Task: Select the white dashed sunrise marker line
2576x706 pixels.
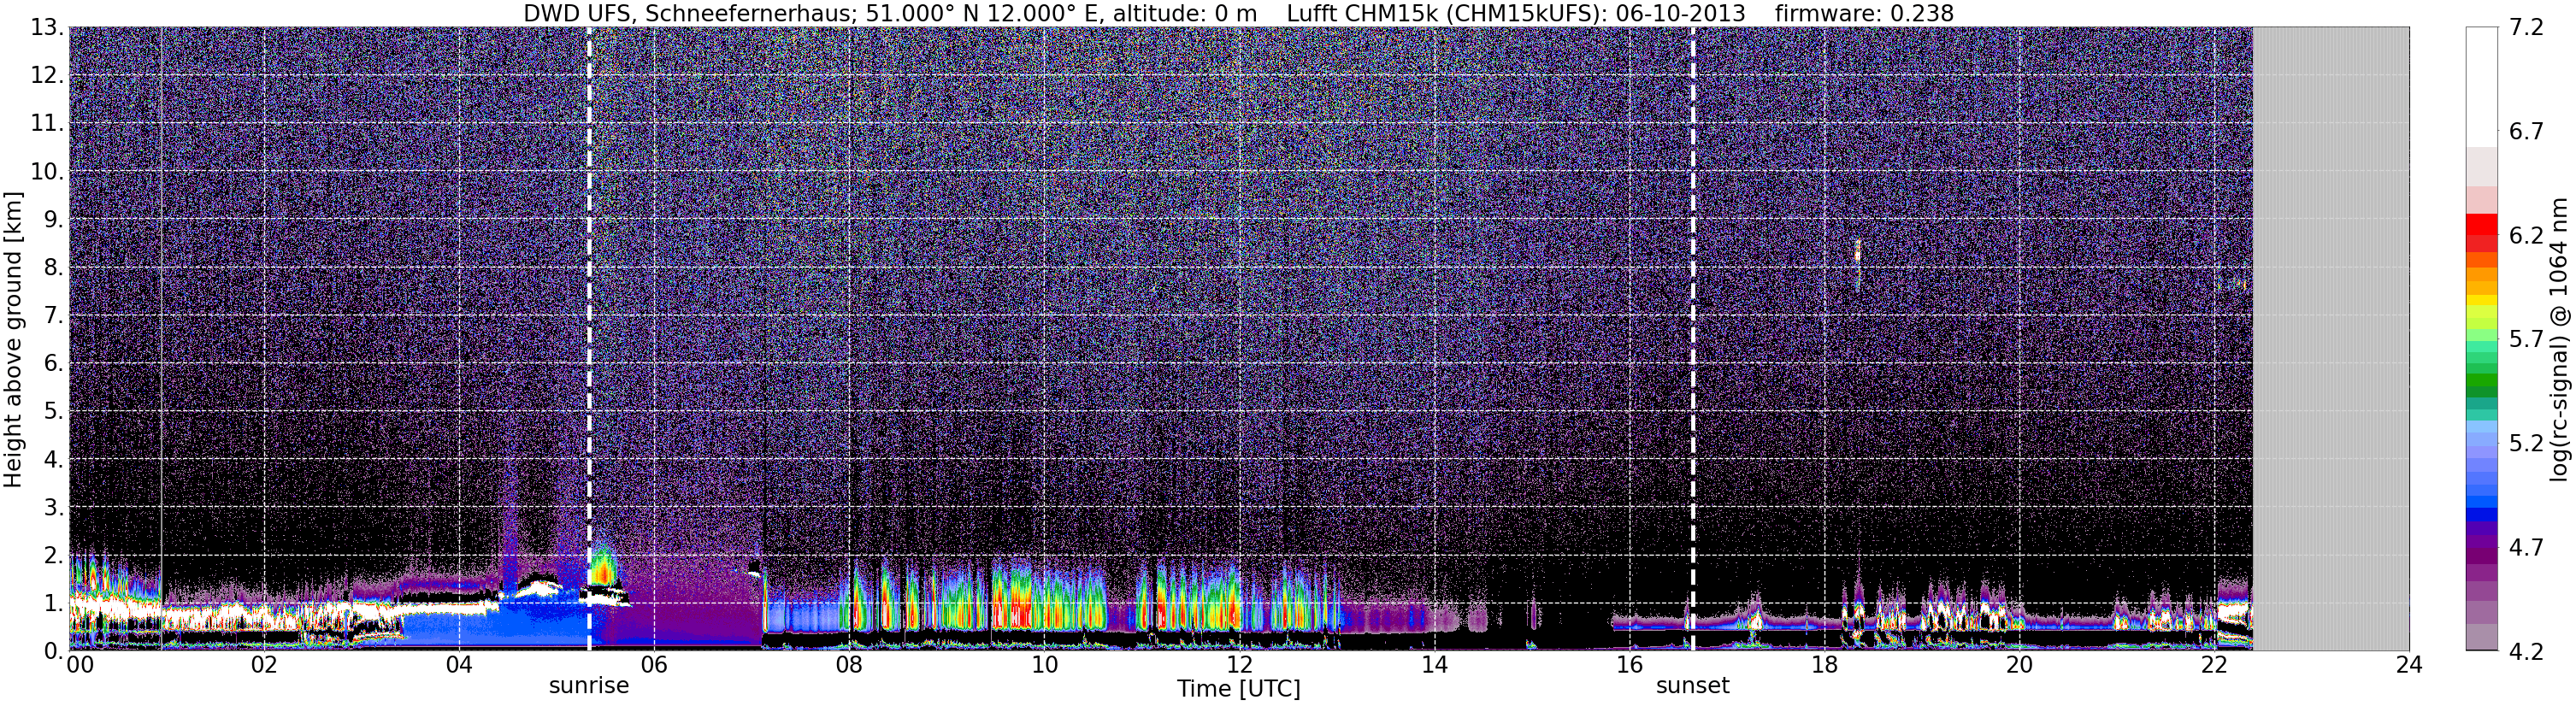Action: [589, 339]
